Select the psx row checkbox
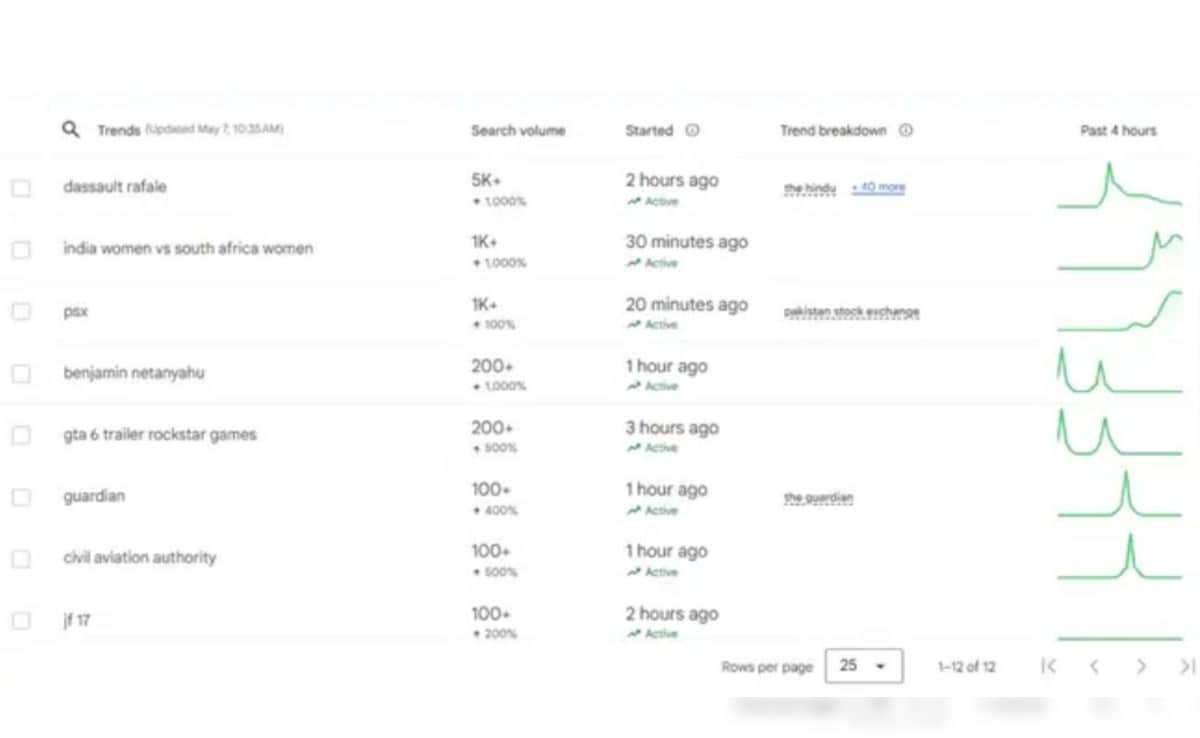 tap(21, 312)
